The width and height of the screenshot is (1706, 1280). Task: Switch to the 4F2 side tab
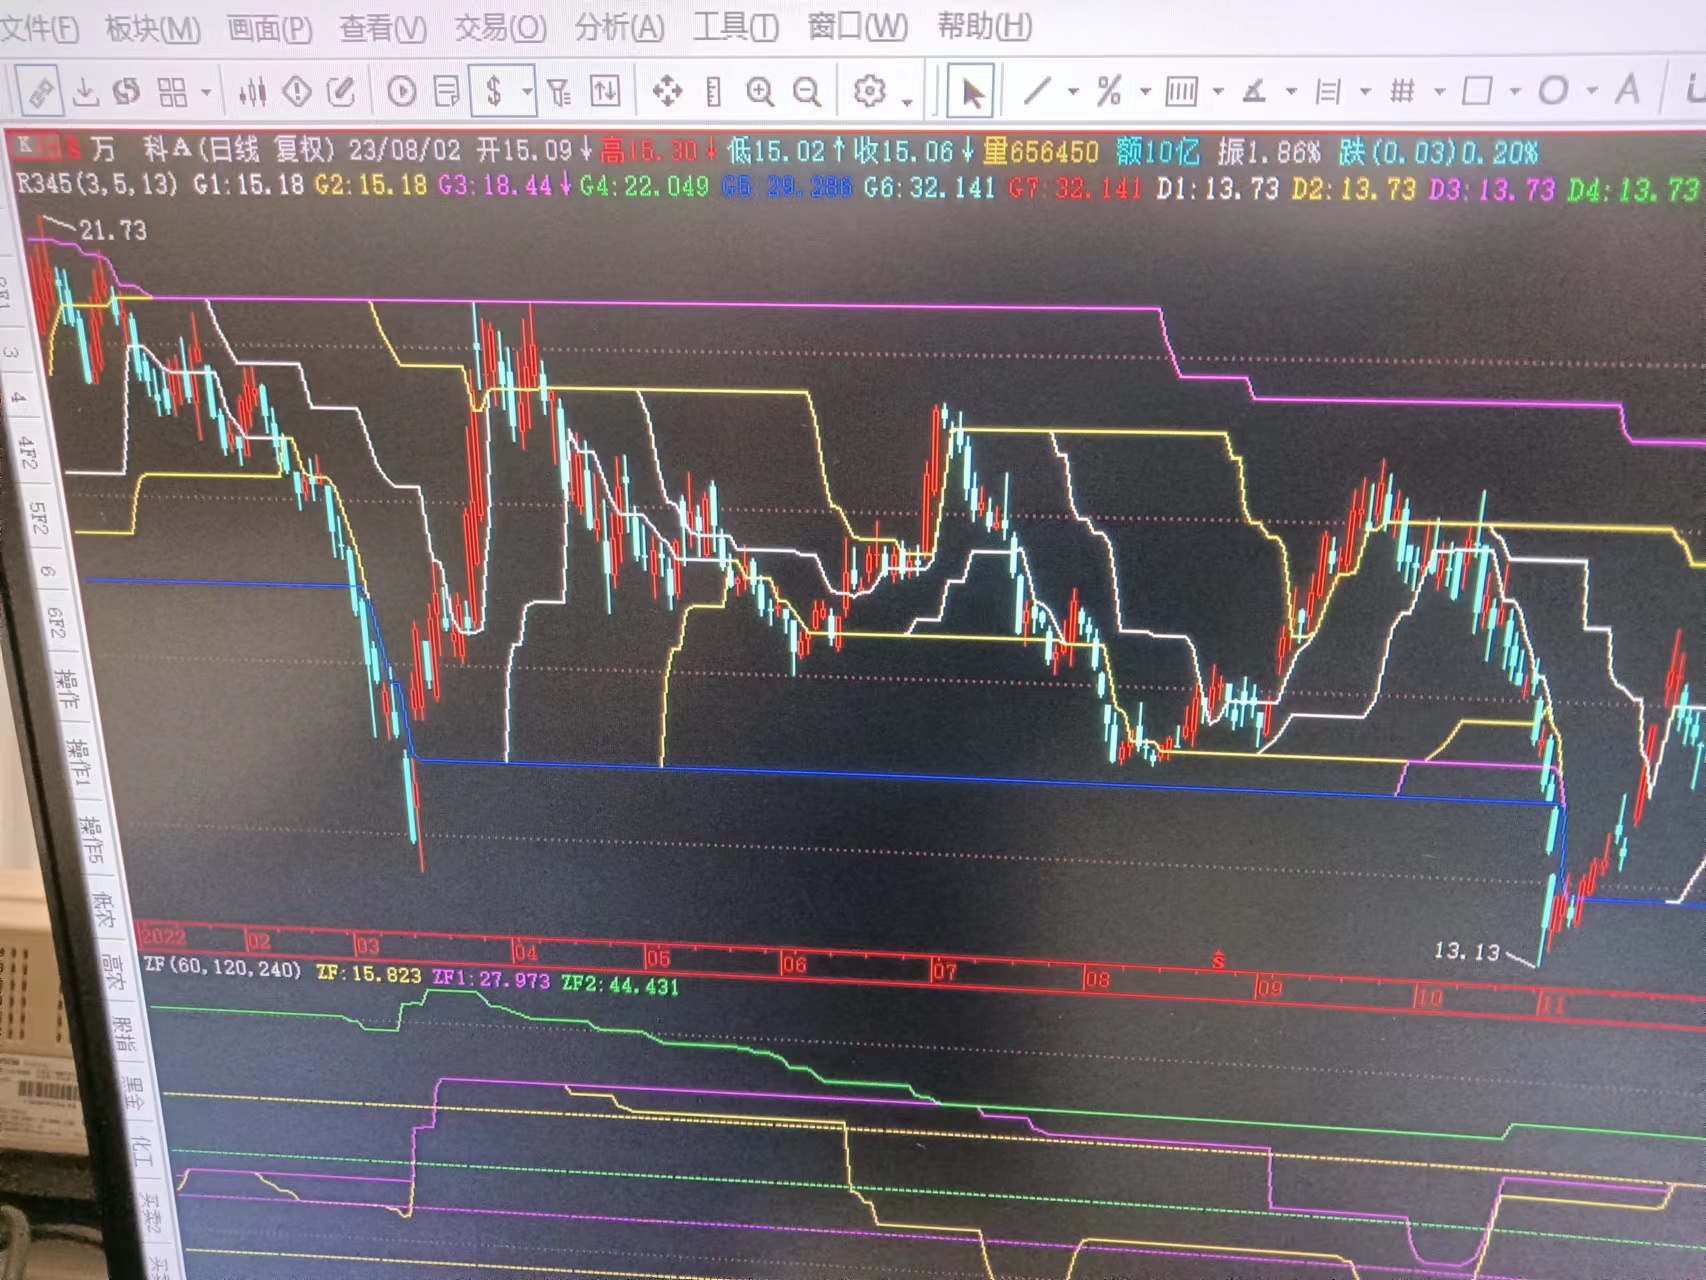coord(27,452)
